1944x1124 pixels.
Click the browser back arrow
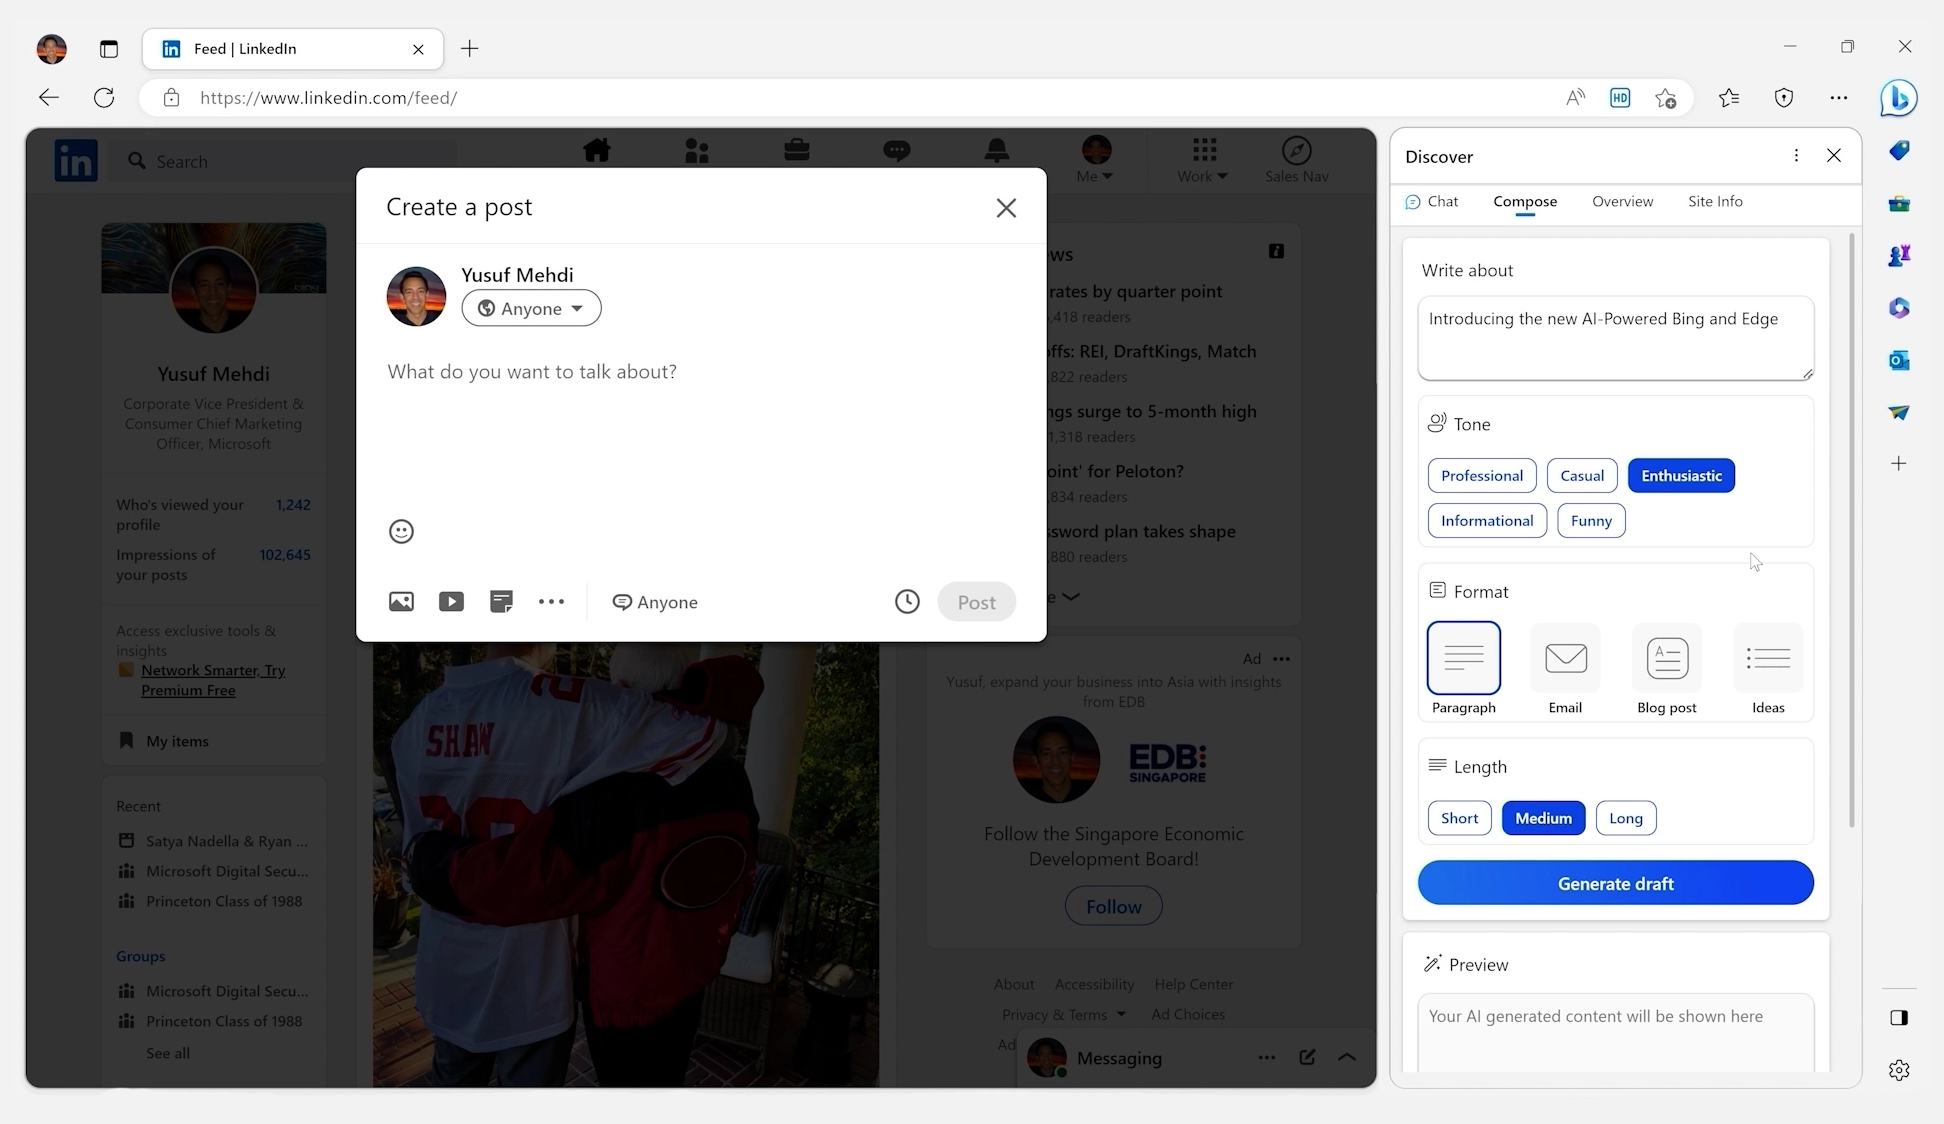[49, 98]
